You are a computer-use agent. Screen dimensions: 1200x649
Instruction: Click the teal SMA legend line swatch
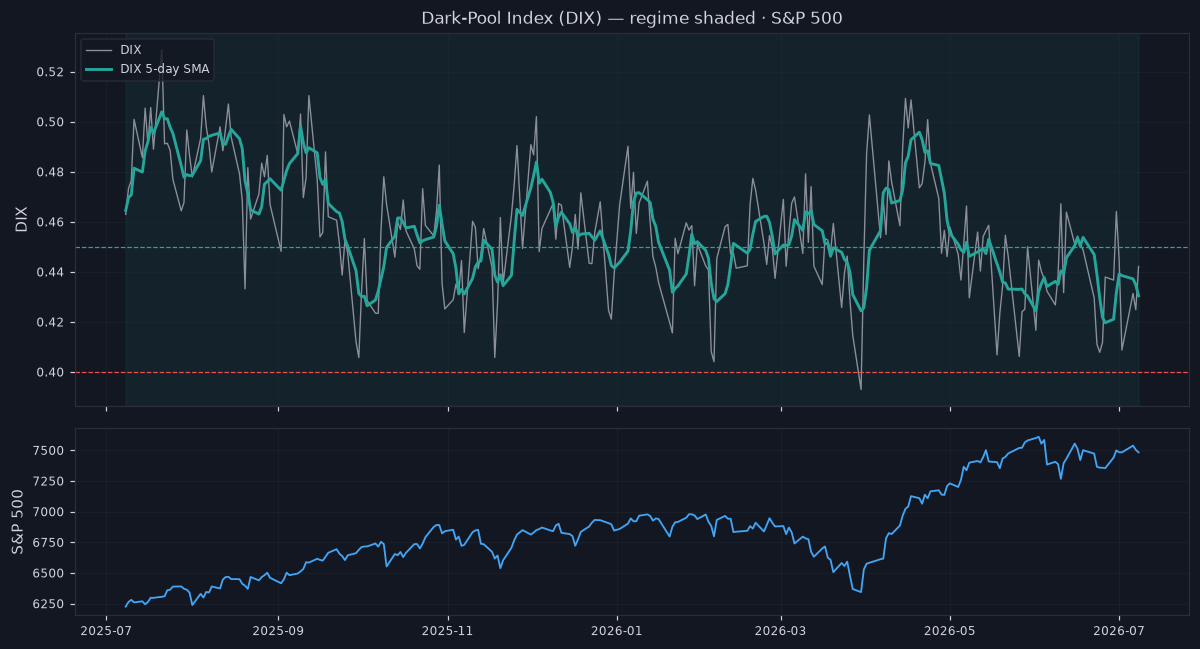coord(99,68)
